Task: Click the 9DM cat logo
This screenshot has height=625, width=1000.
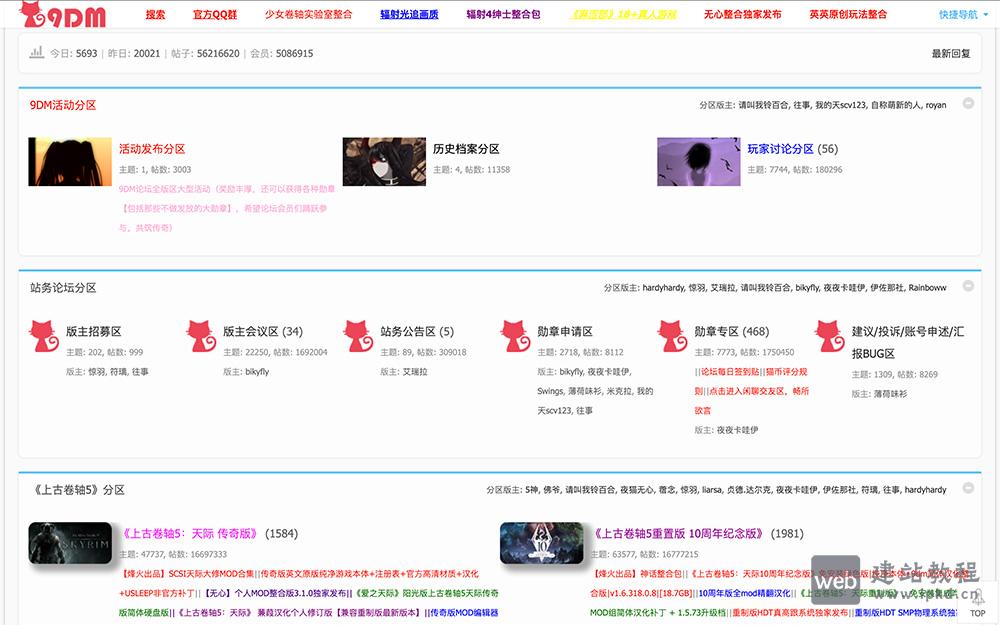Action: [62, 14]
